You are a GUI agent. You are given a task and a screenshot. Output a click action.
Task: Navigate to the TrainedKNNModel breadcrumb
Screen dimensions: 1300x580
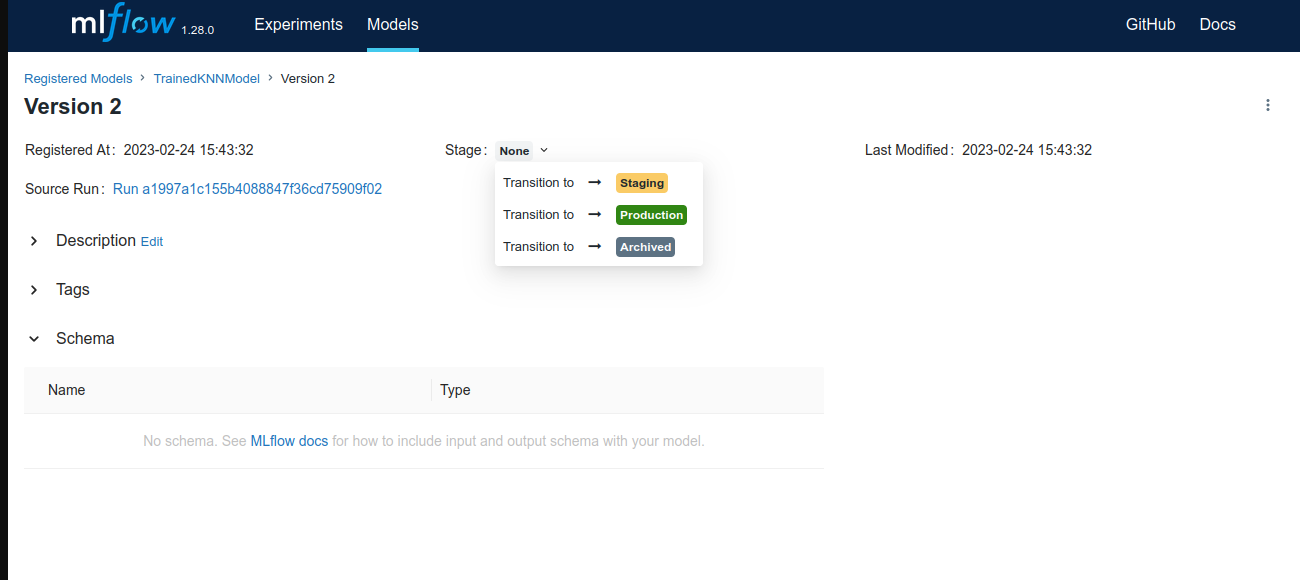[206, 78]
